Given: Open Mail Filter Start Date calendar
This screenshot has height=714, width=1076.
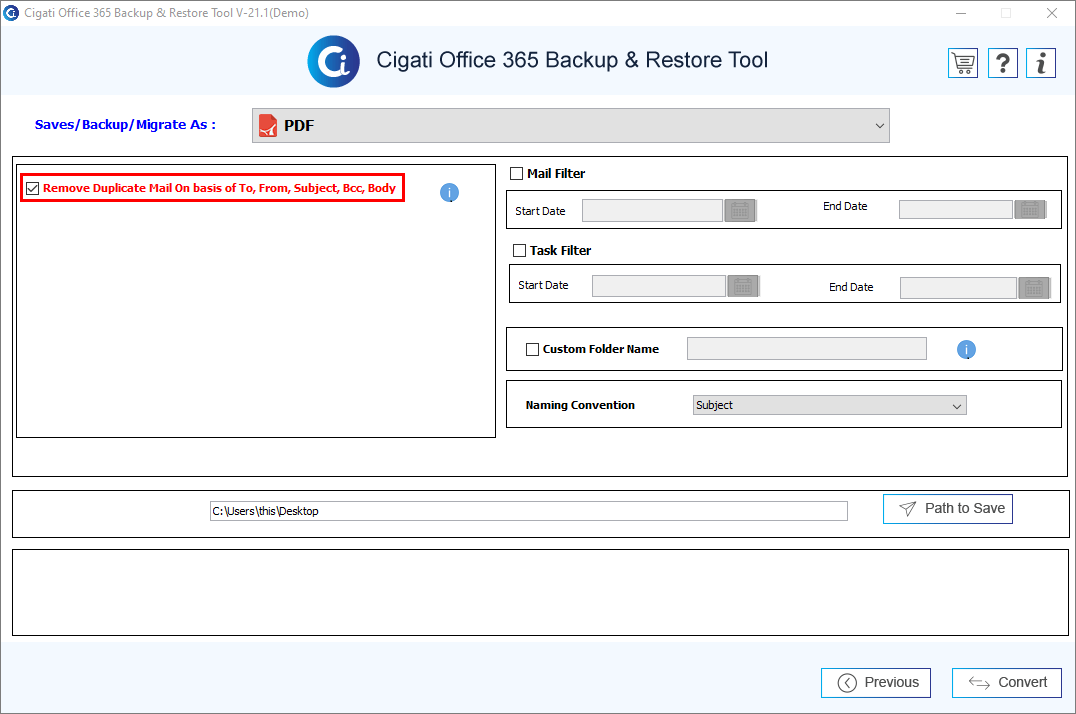Looking at the screenshot, I should coord(740,210).
